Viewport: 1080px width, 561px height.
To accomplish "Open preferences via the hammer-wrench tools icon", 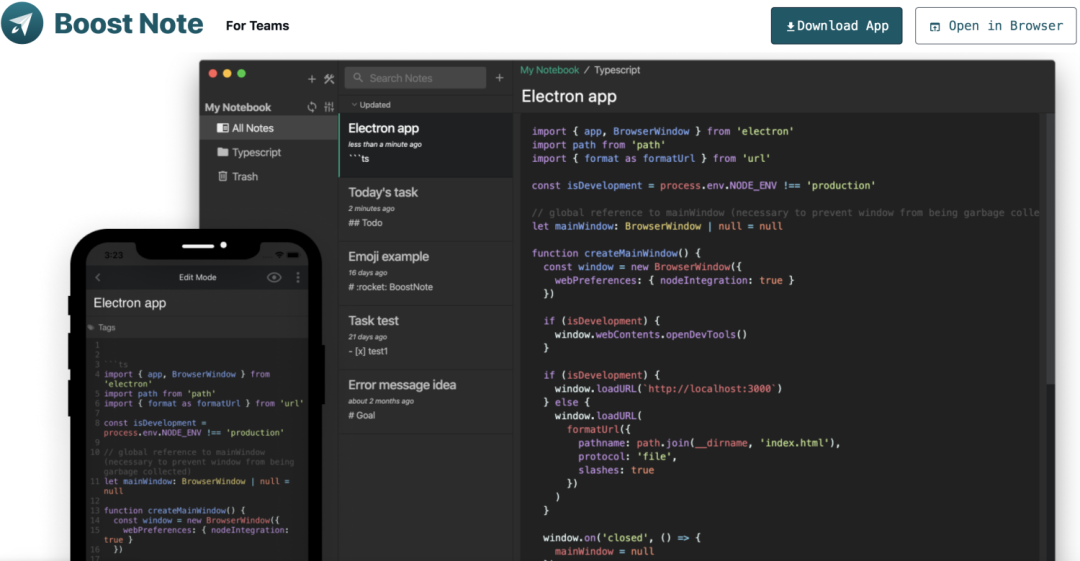I will coord(328,79).
